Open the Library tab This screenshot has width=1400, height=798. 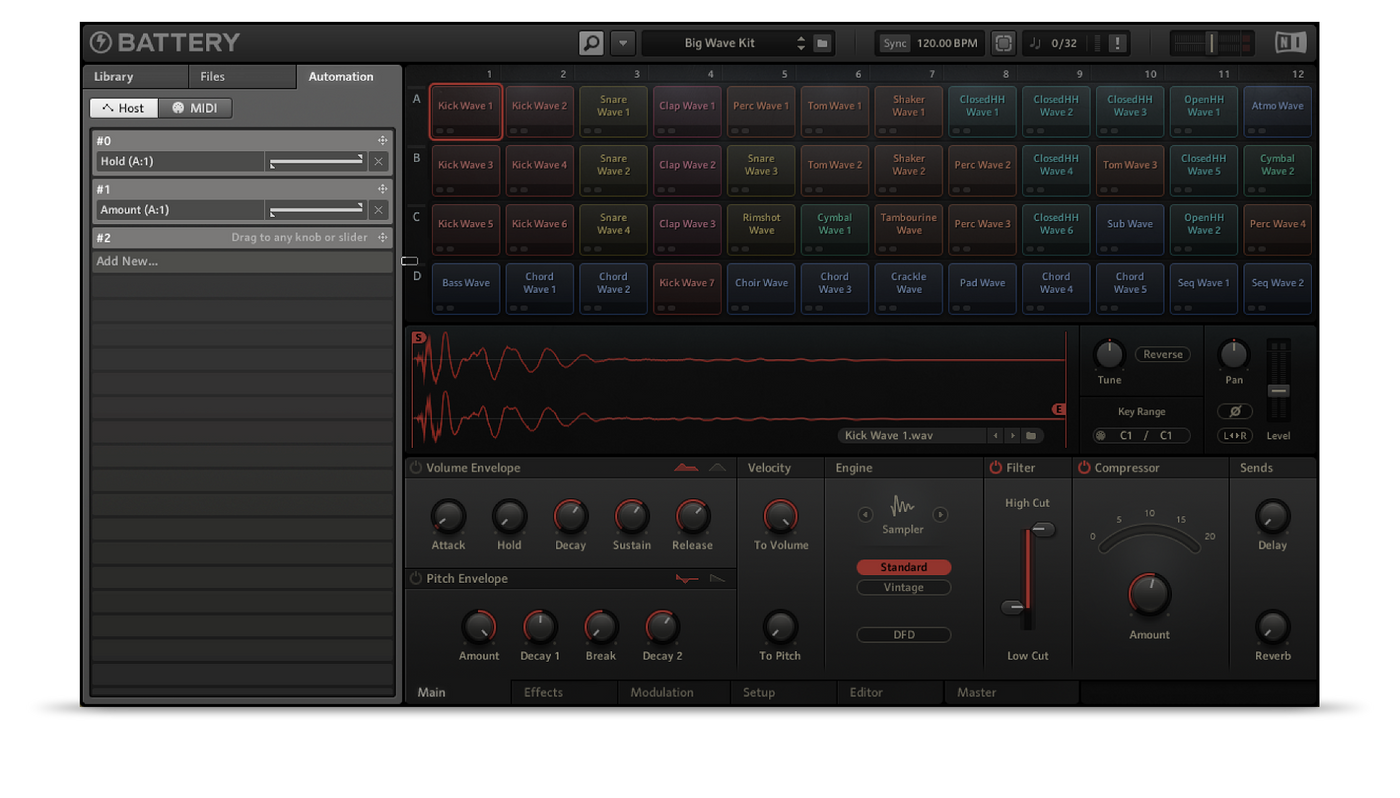[x=135, y=77]
